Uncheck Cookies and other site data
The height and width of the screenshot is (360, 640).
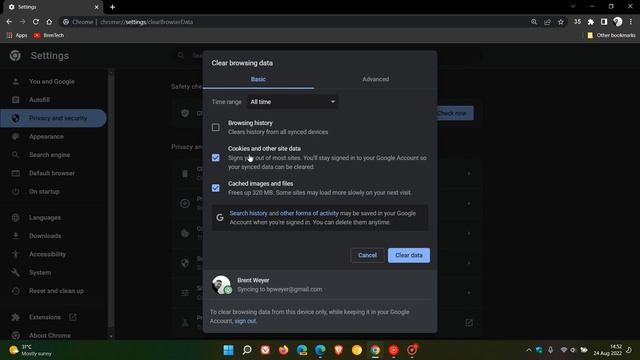(x=216, y=158)
